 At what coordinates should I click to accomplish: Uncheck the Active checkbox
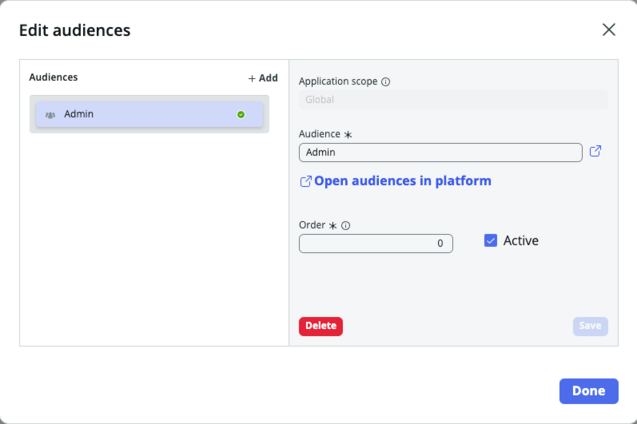tap(490, 240)
